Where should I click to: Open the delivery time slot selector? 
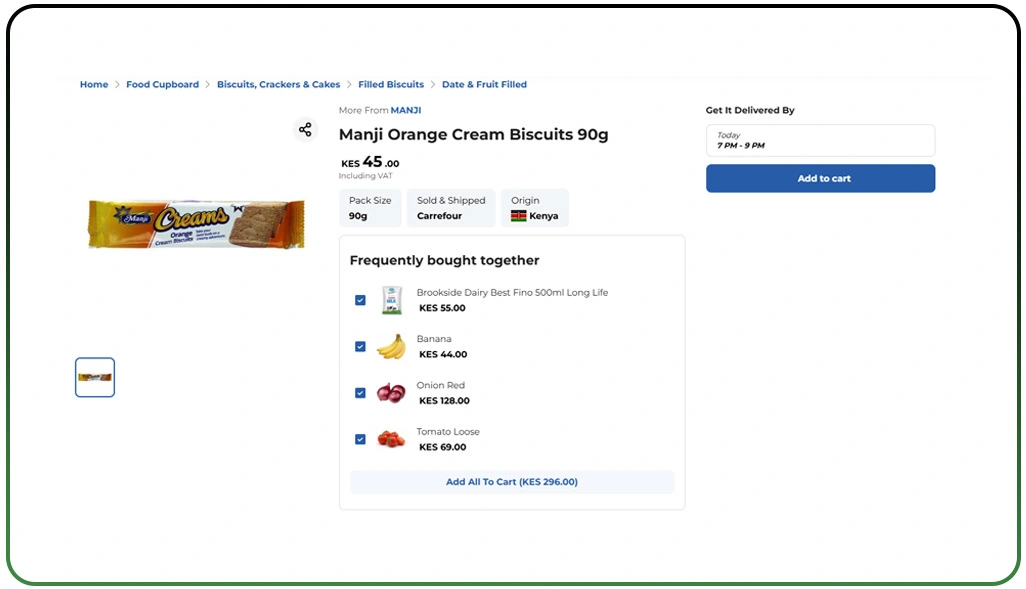click(x=820, y=140)
